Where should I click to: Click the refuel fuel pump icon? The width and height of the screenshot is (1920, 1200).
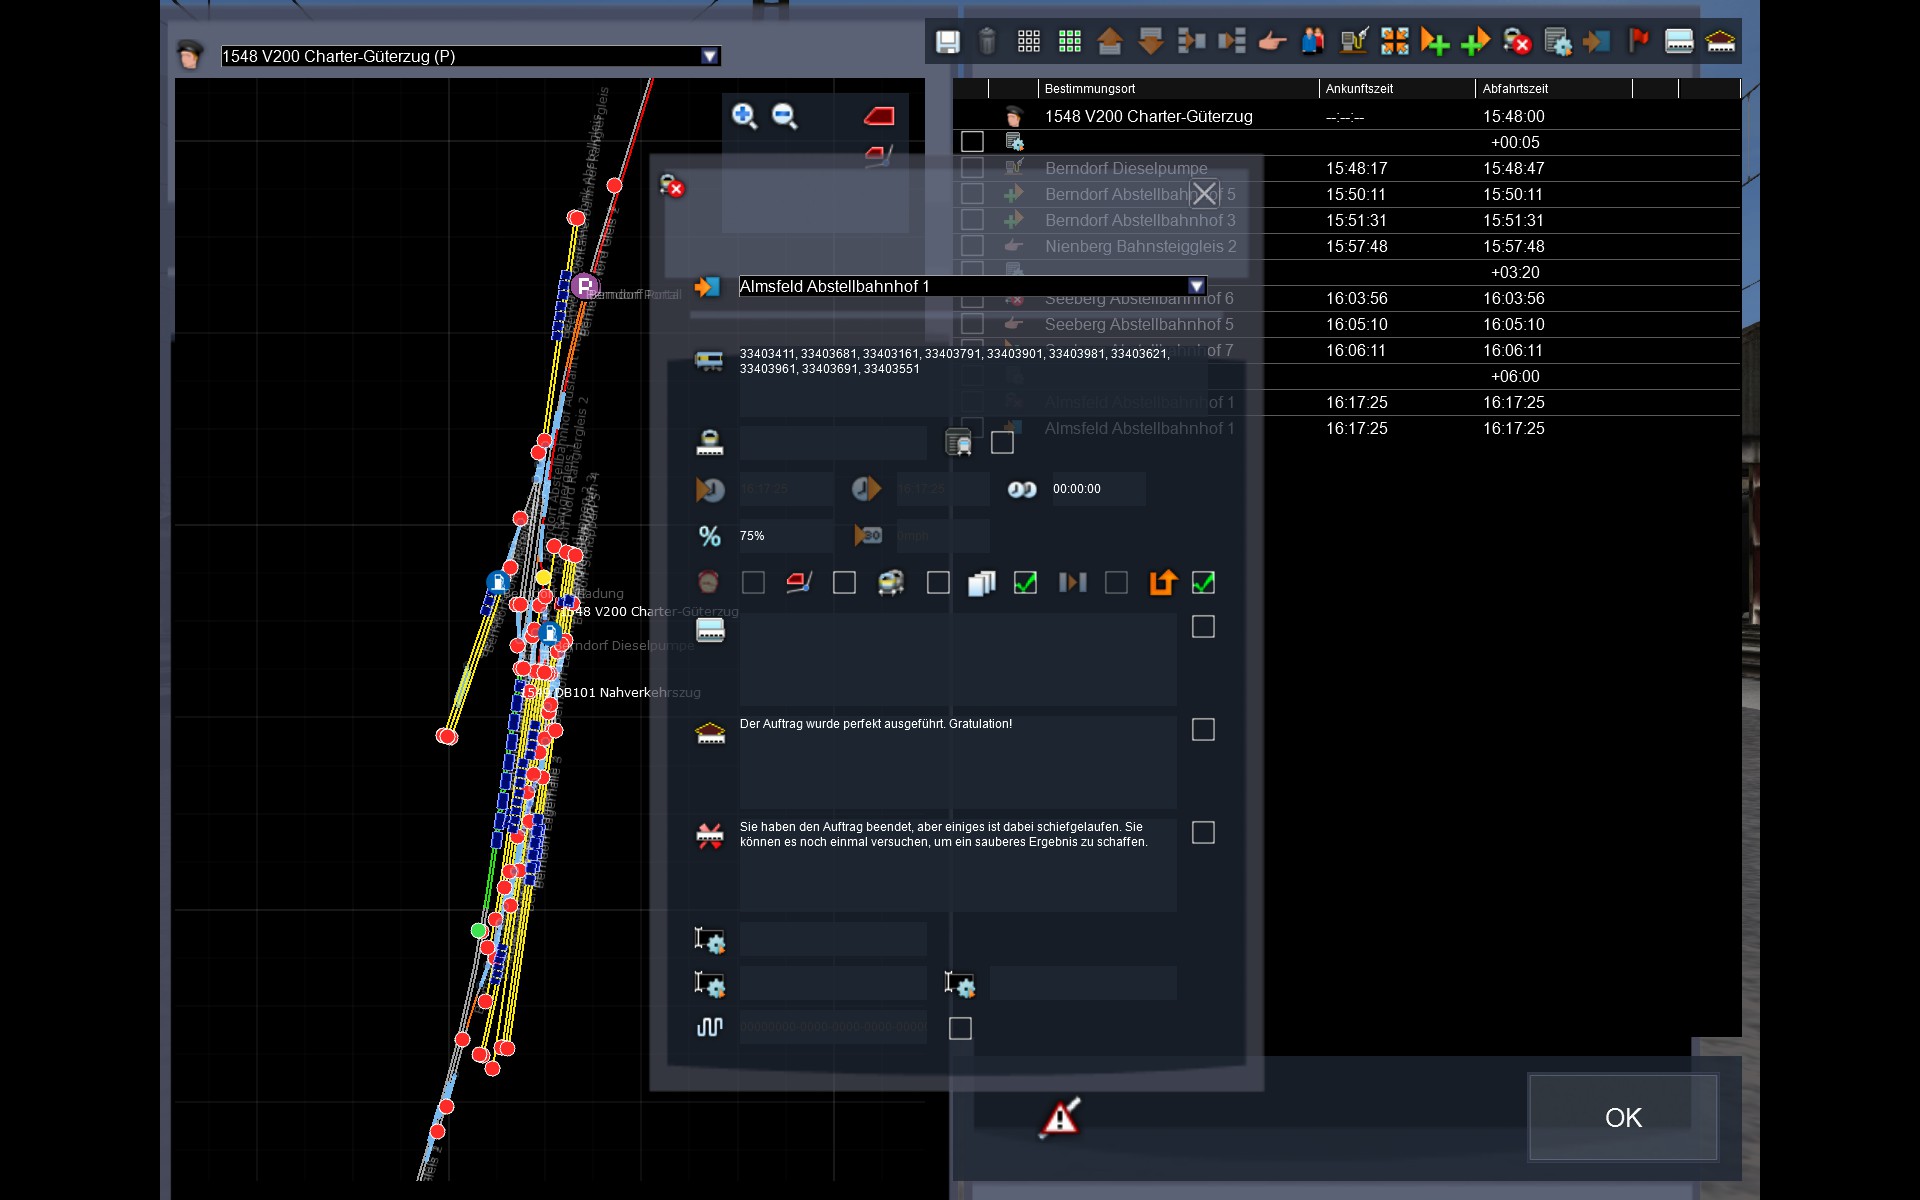(1353, 41)
